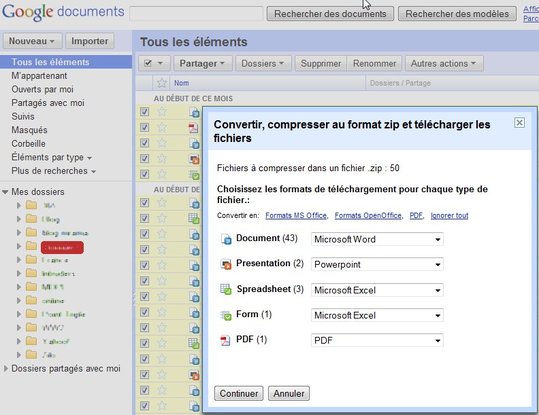Click the red highlighted folder label
The width and height of the screenshot is (539, 415).
(x=62, y=248)
